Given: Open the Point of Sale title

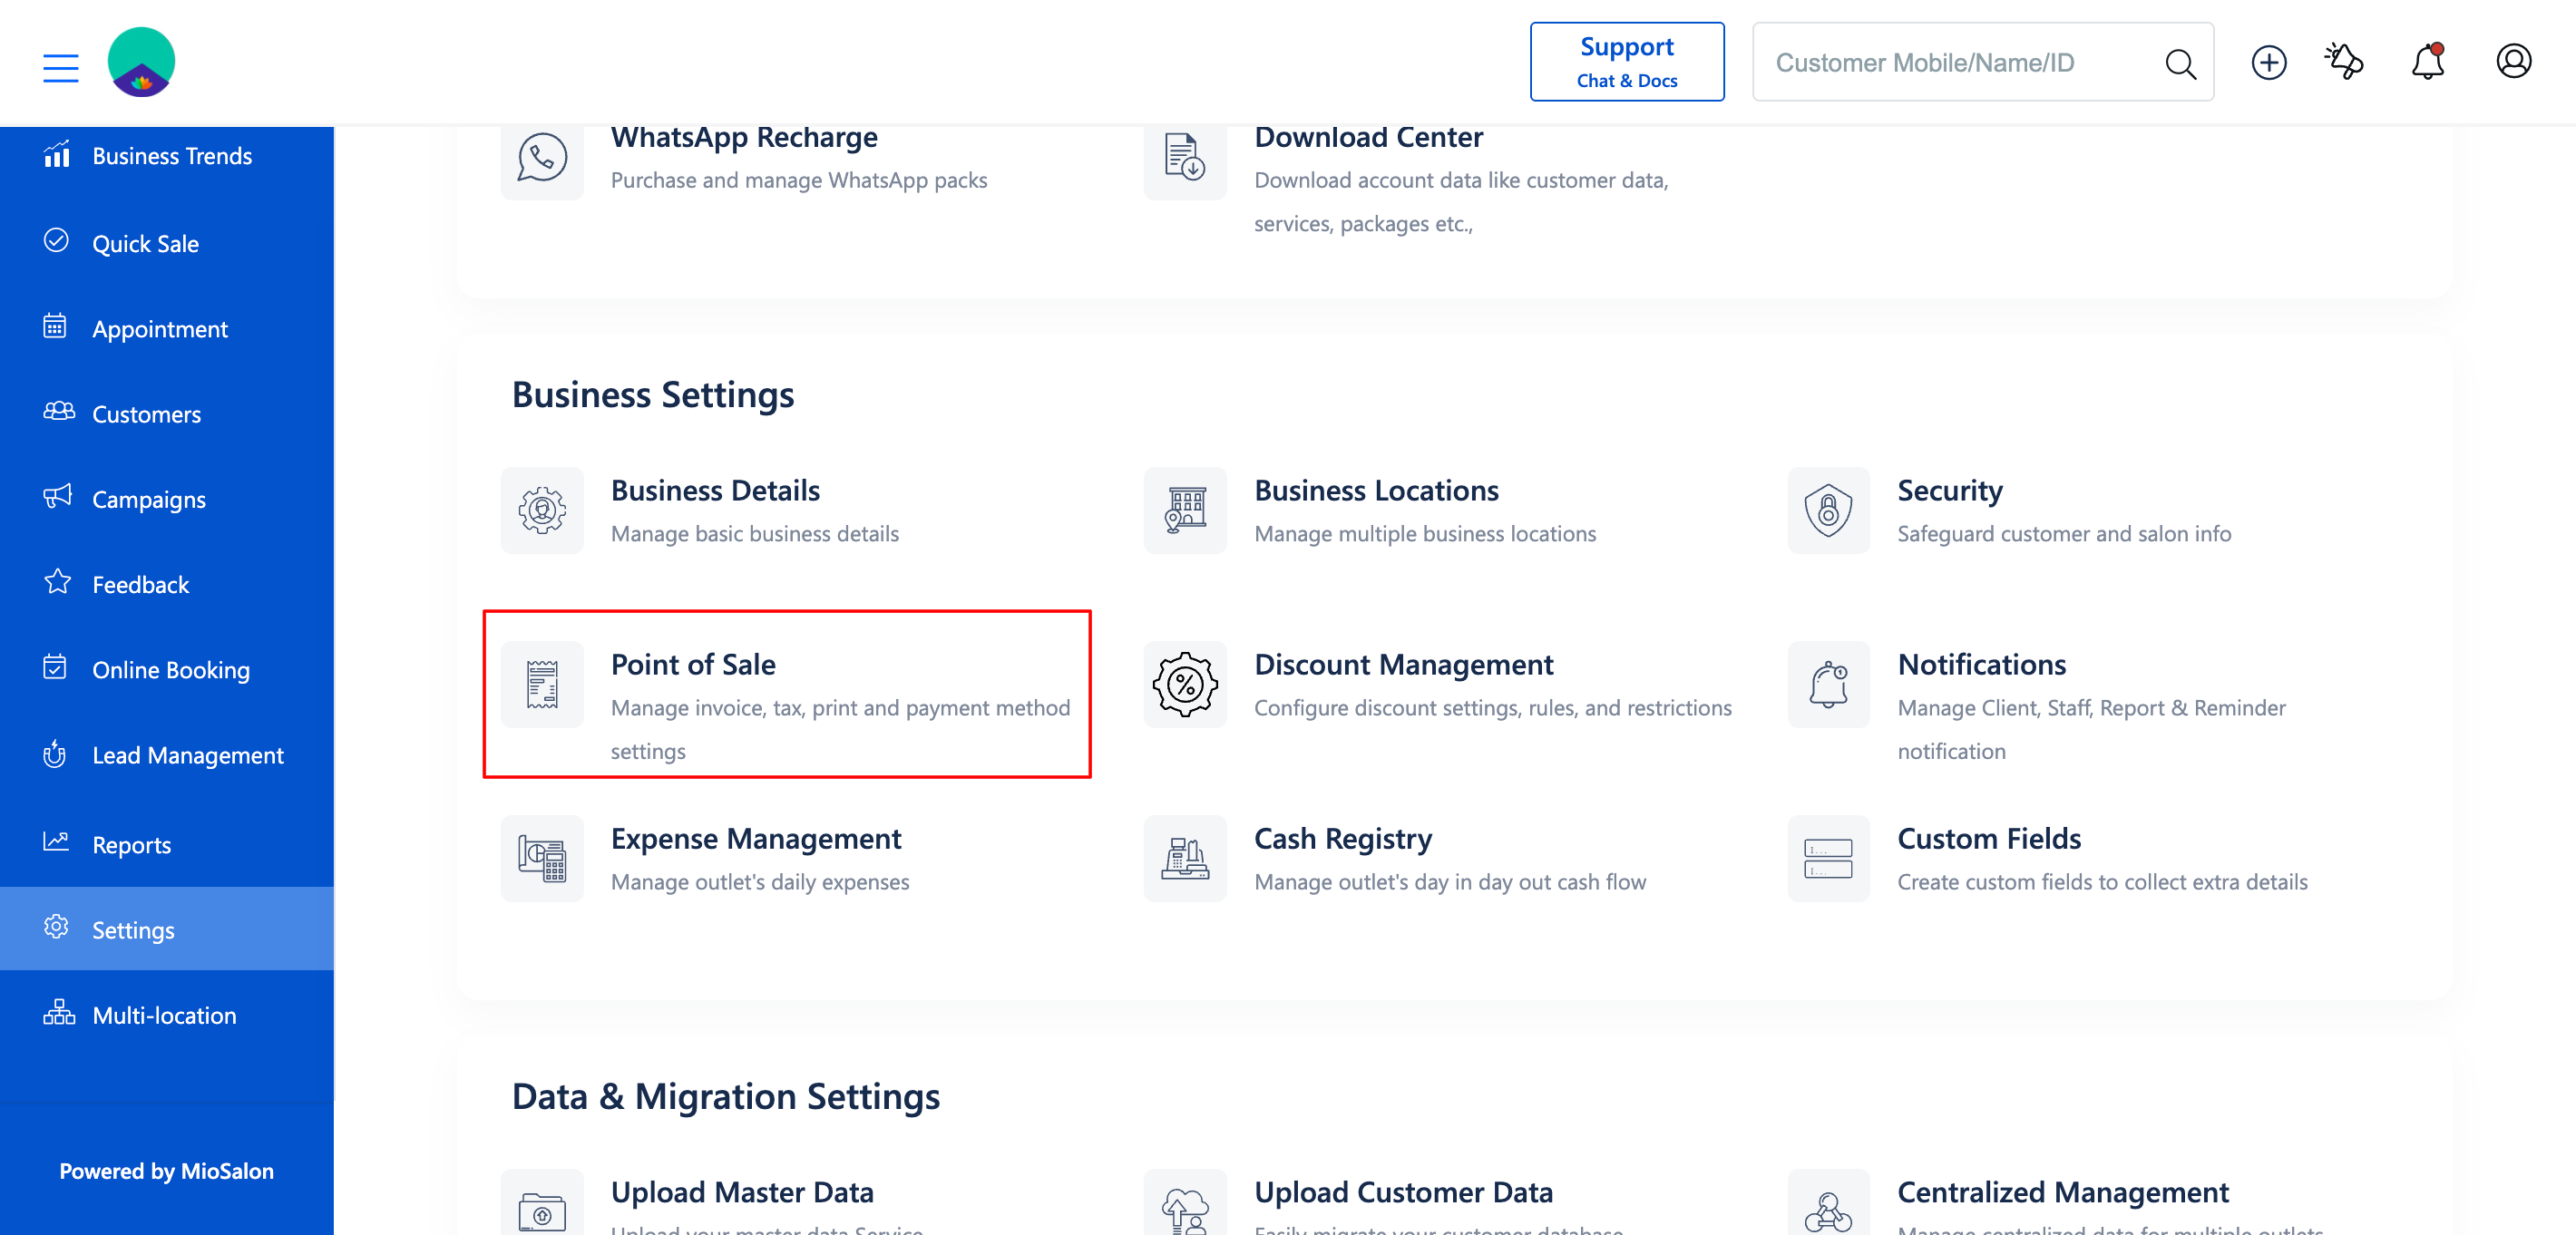Looking at the screenshot, I should coord(693,664).
